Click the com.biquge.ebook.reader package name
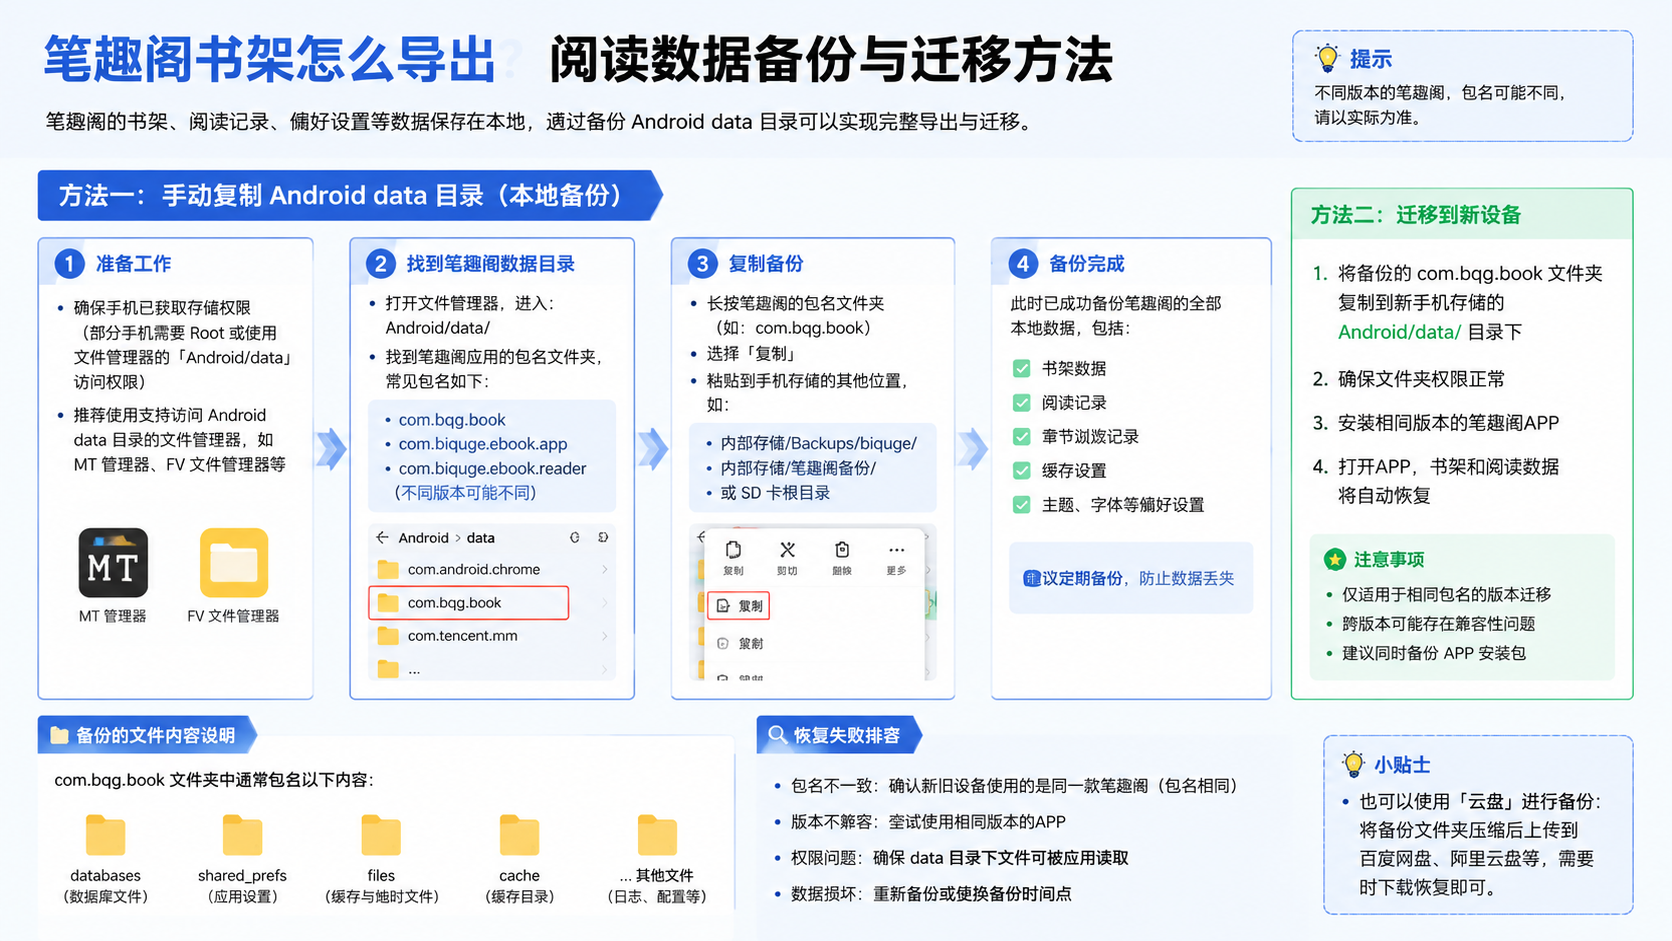The width and height of the screenshot is (1672, 941). (493, 469)
